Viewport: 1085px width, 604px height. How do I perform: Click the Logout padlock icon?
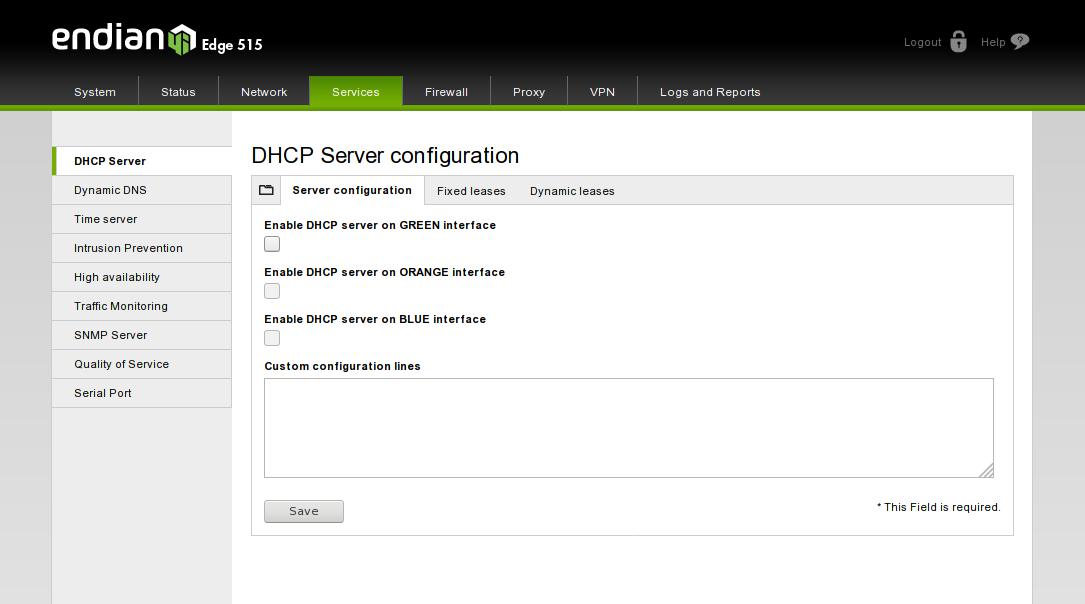point(958,42)
